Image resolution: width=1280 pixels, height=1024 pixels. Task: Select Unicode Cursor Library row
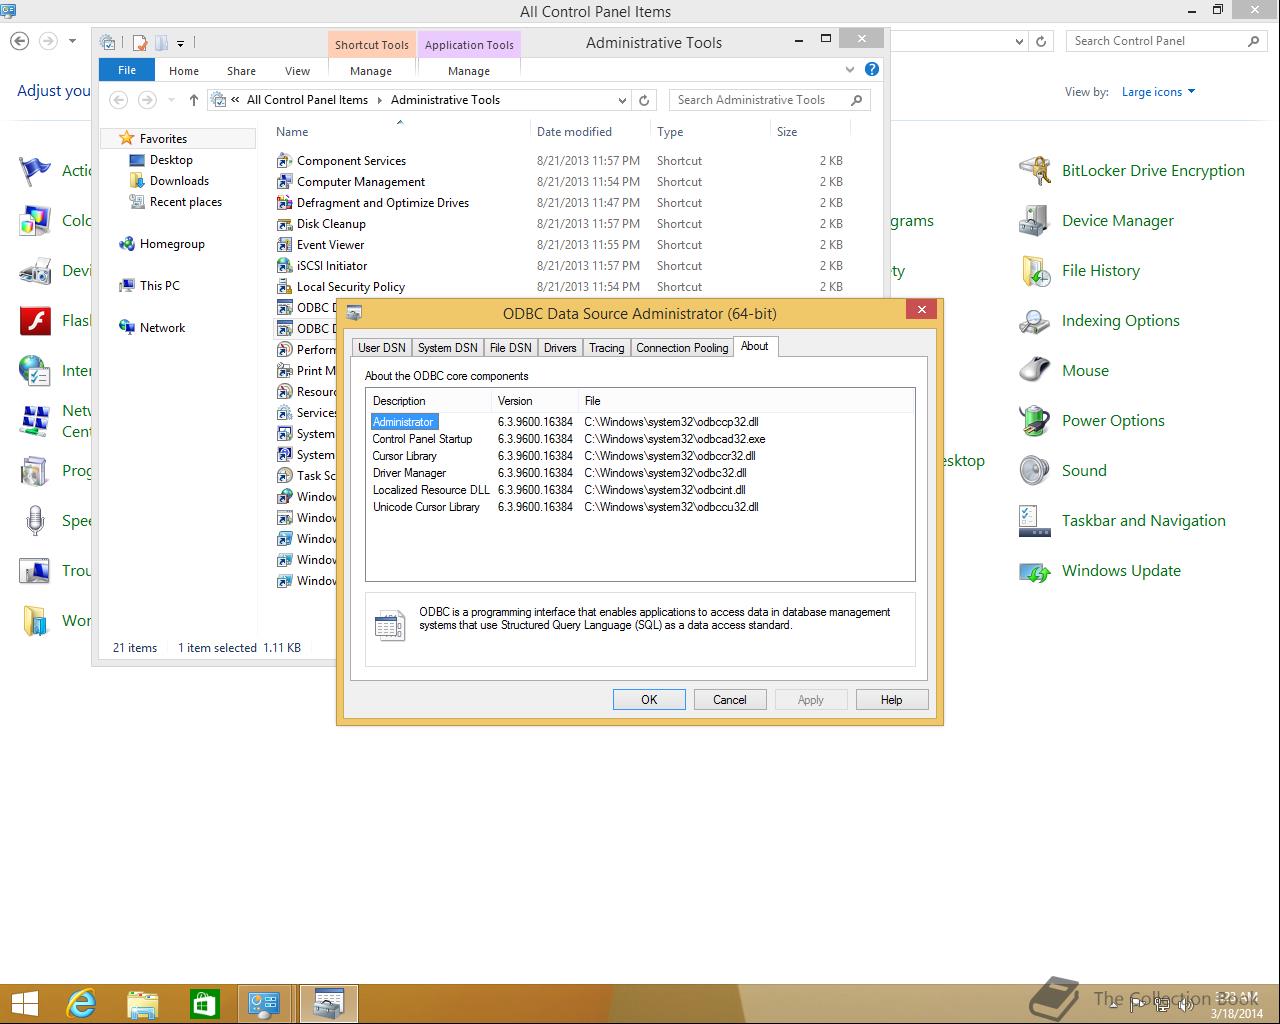click(x=640, y=507)
